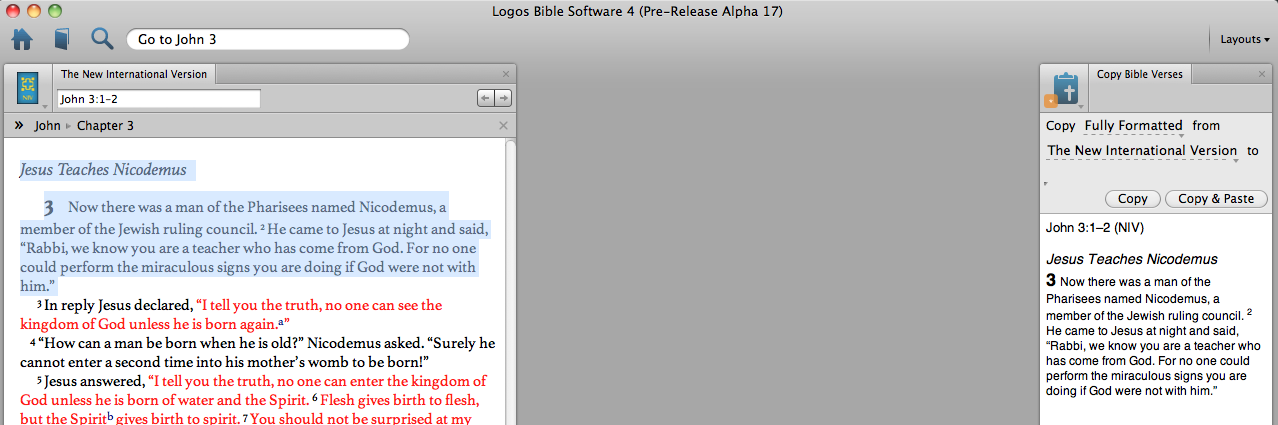Click verse 3 text In reply Jesus declared
The width and height of the screenshot is (1278, 425).
click(x=117, y=305)
